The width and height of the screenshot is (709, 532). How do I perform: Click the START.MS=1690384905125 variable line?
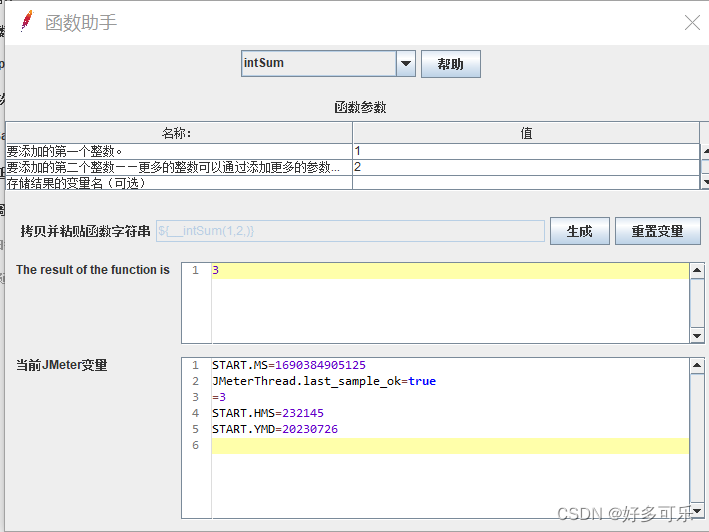point(289,365)
